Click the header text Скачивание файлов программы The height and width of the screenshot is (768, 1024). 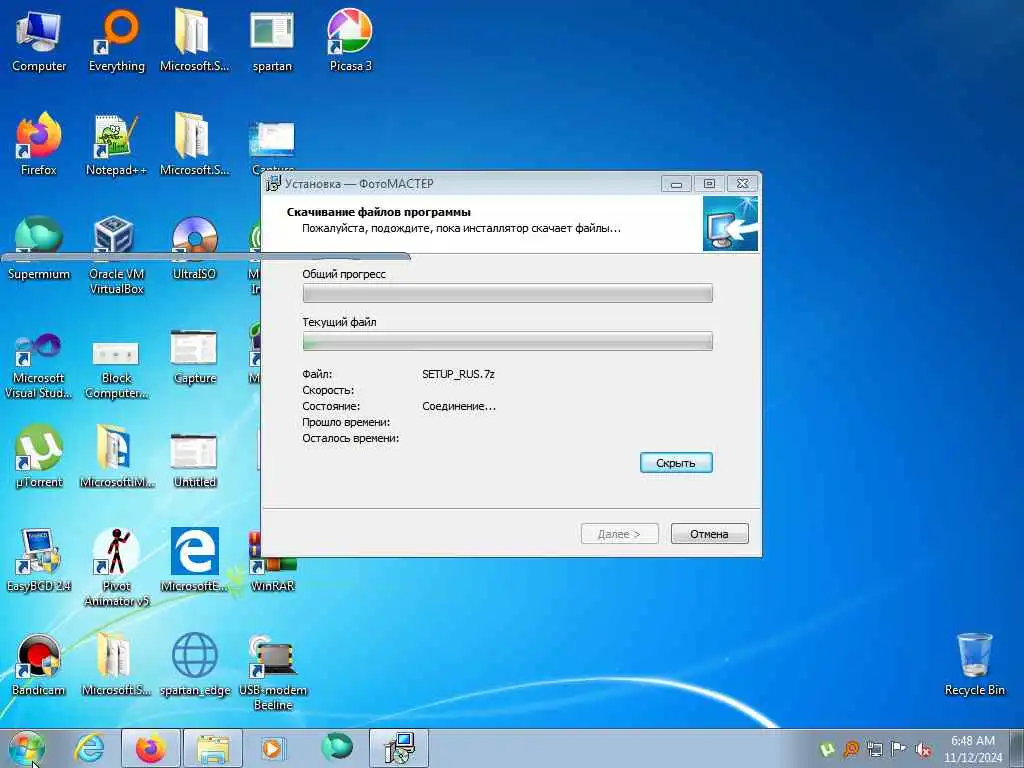378,212
